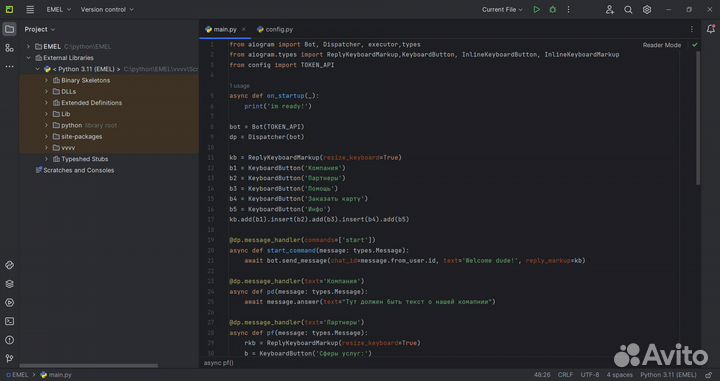
Task: Open IDE settings gear
Action: [647, 10]
